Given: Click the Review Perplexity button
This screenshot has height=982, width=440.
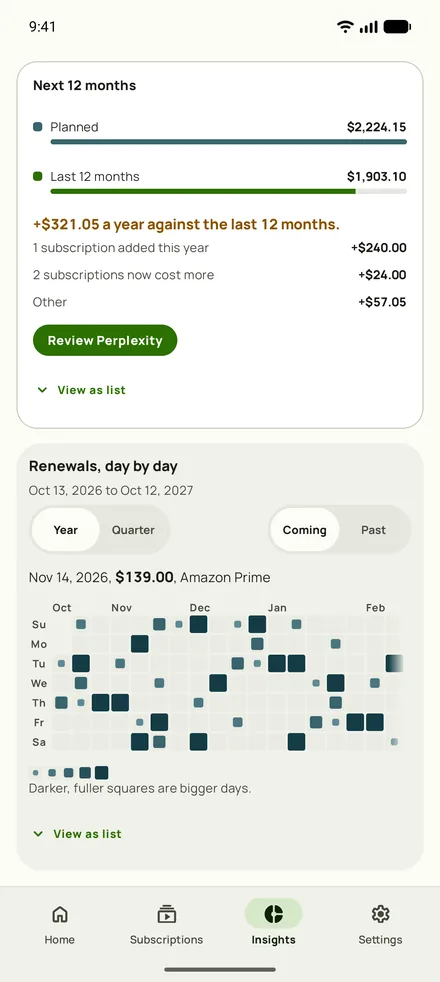Looking at the screenshot, I should tap(105, 341).
